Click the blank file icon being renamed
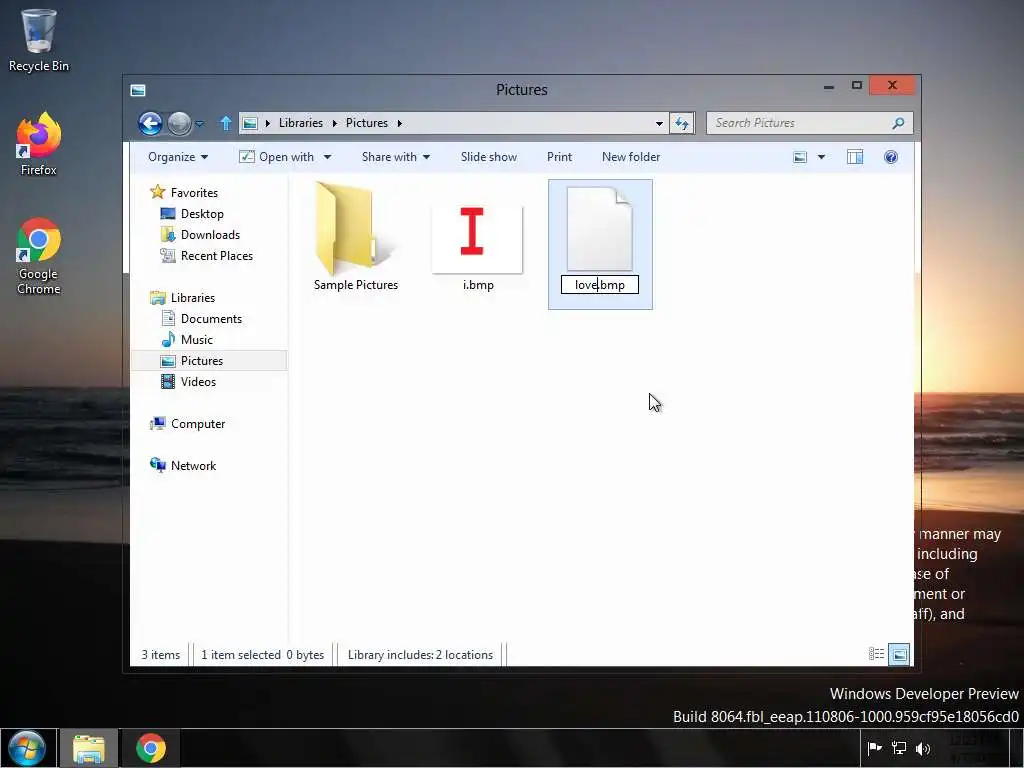The height and width of the screenshot is (768, 1024). pos(600,229)
